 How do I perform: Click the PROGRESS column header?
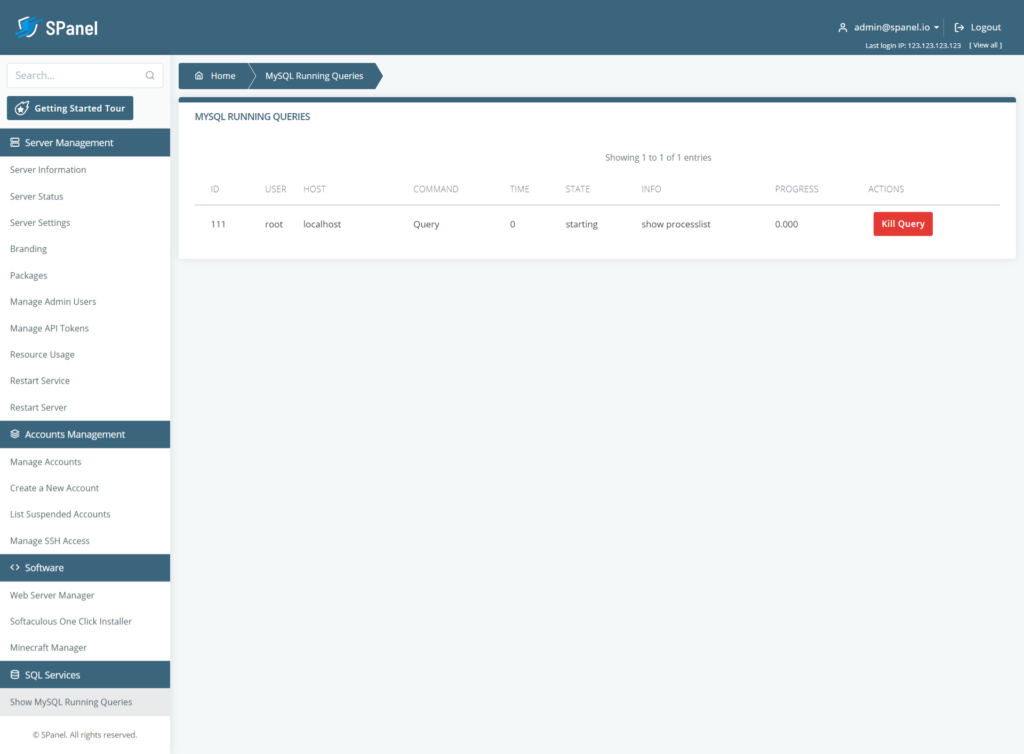tap(796, 189)
